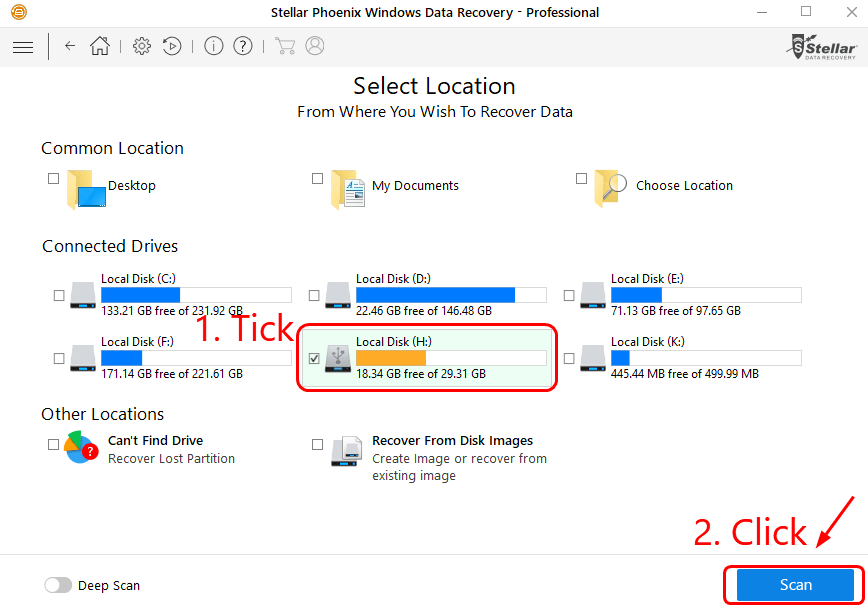Click 'Create Image or recover from existing image'

(x=459, y=467)
